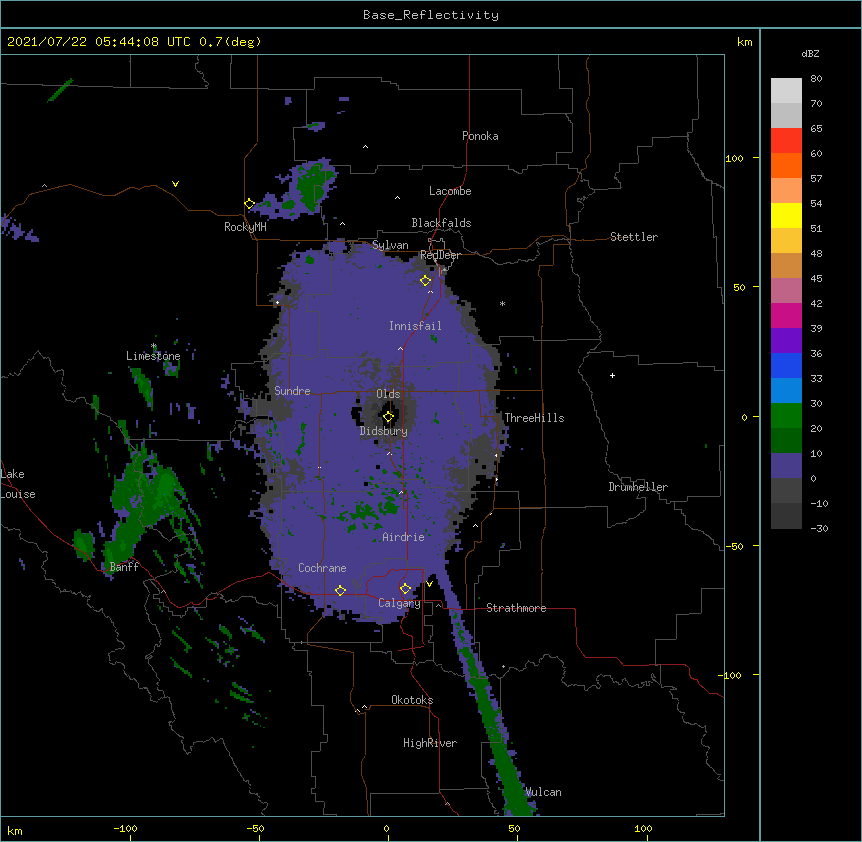
Task: Click the Calgary city label
Action: coord(399,603)
